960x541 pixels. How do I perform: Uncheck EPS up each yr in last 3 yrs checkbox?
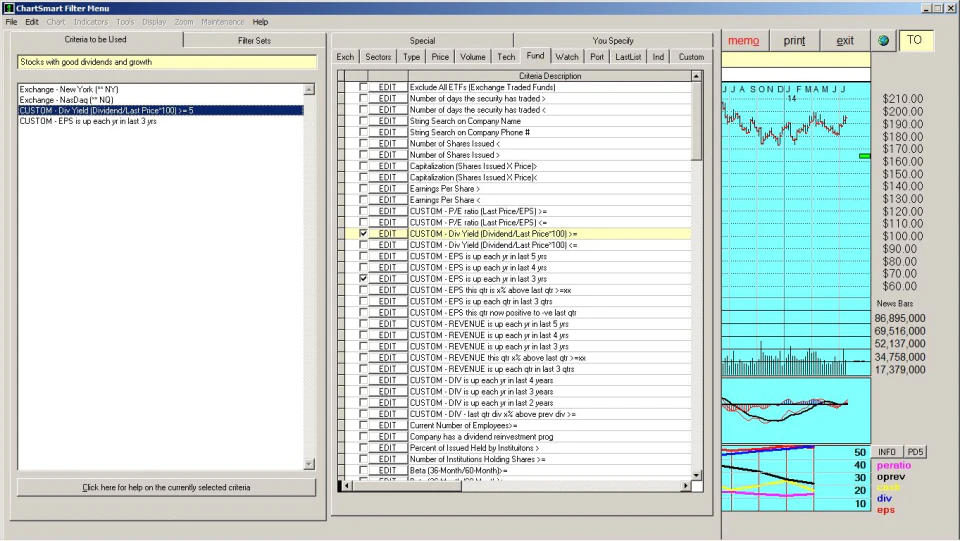tap(364, 278)
